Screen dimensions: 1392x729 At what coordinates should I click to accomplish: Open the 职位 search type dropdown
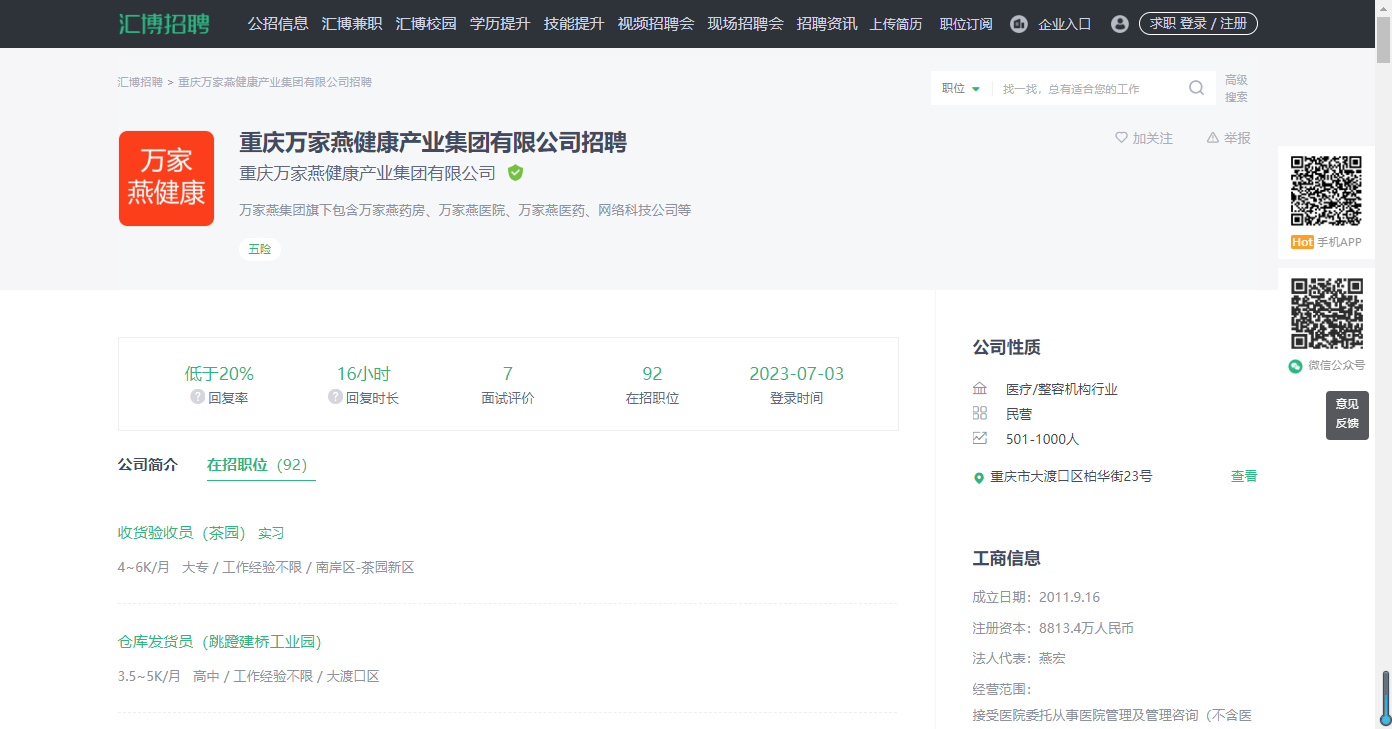961,88
